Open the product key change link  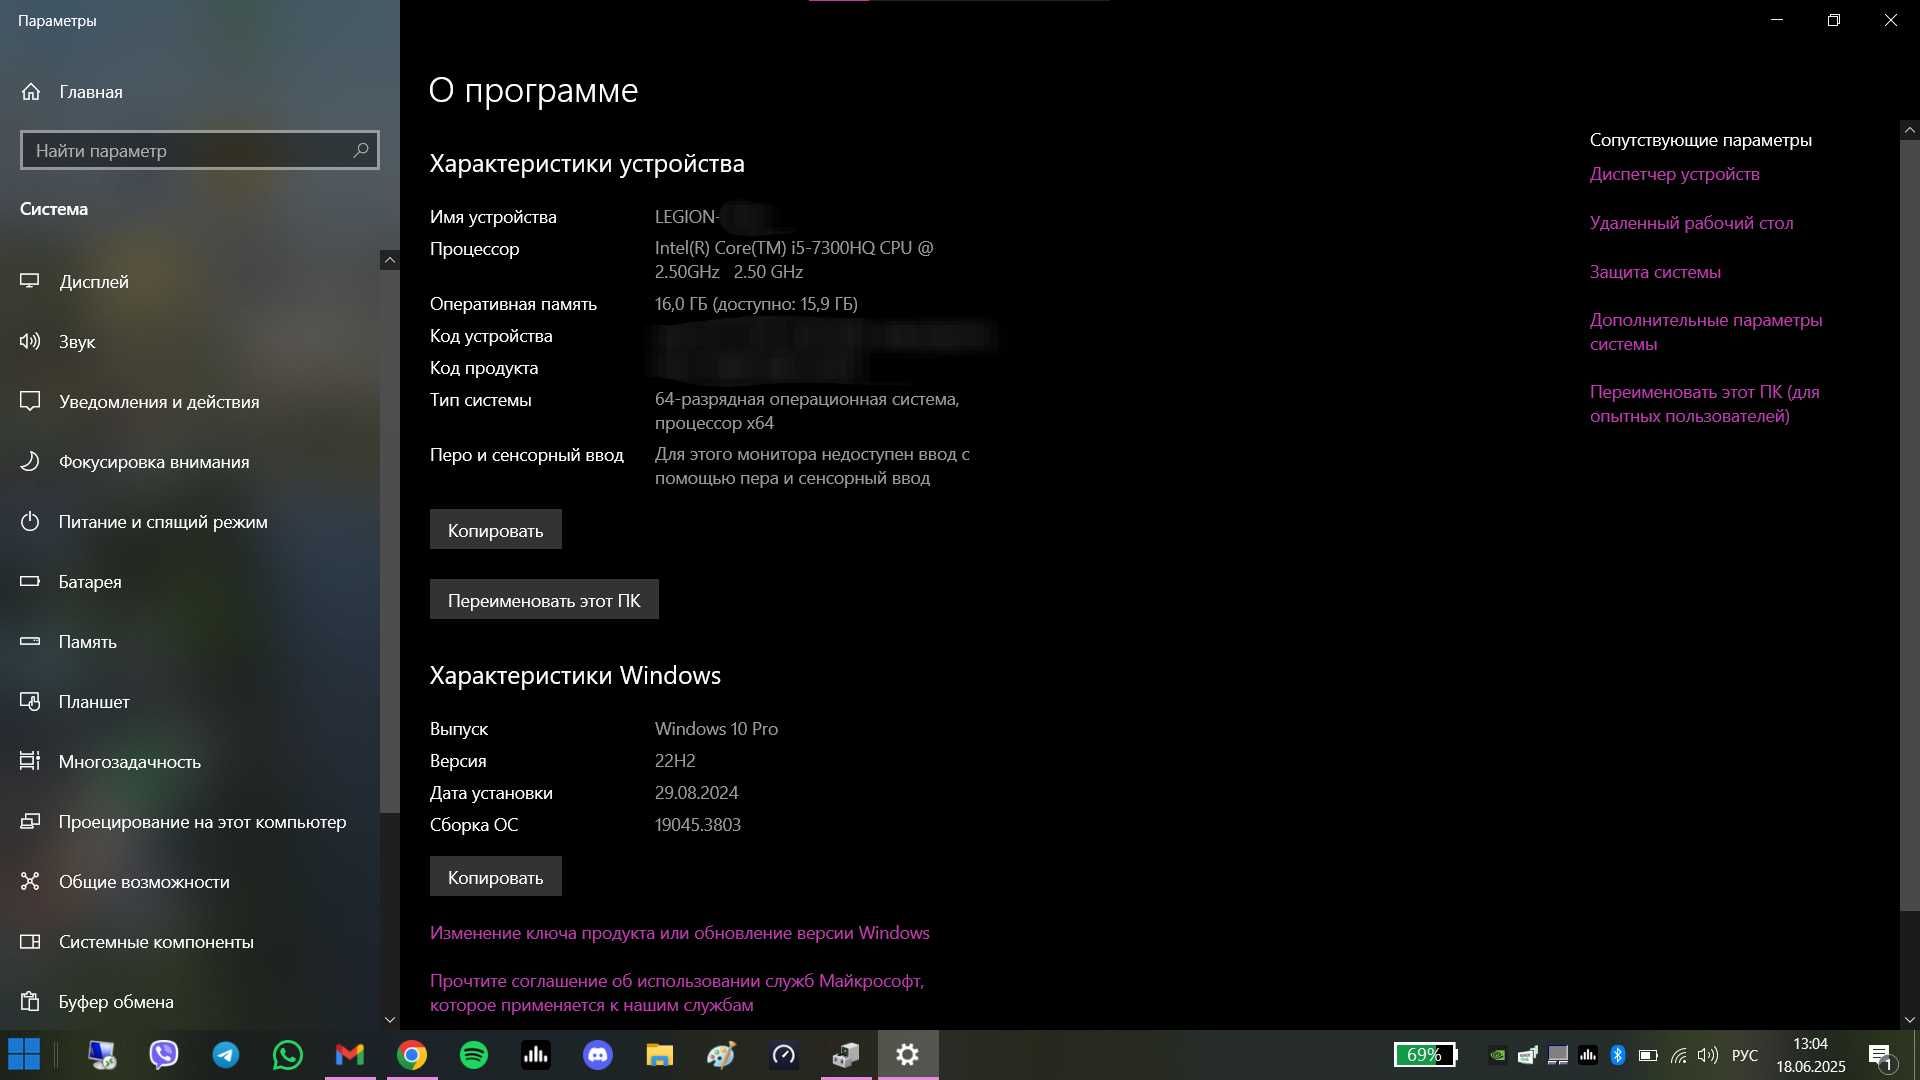click(x=680, y=933)
